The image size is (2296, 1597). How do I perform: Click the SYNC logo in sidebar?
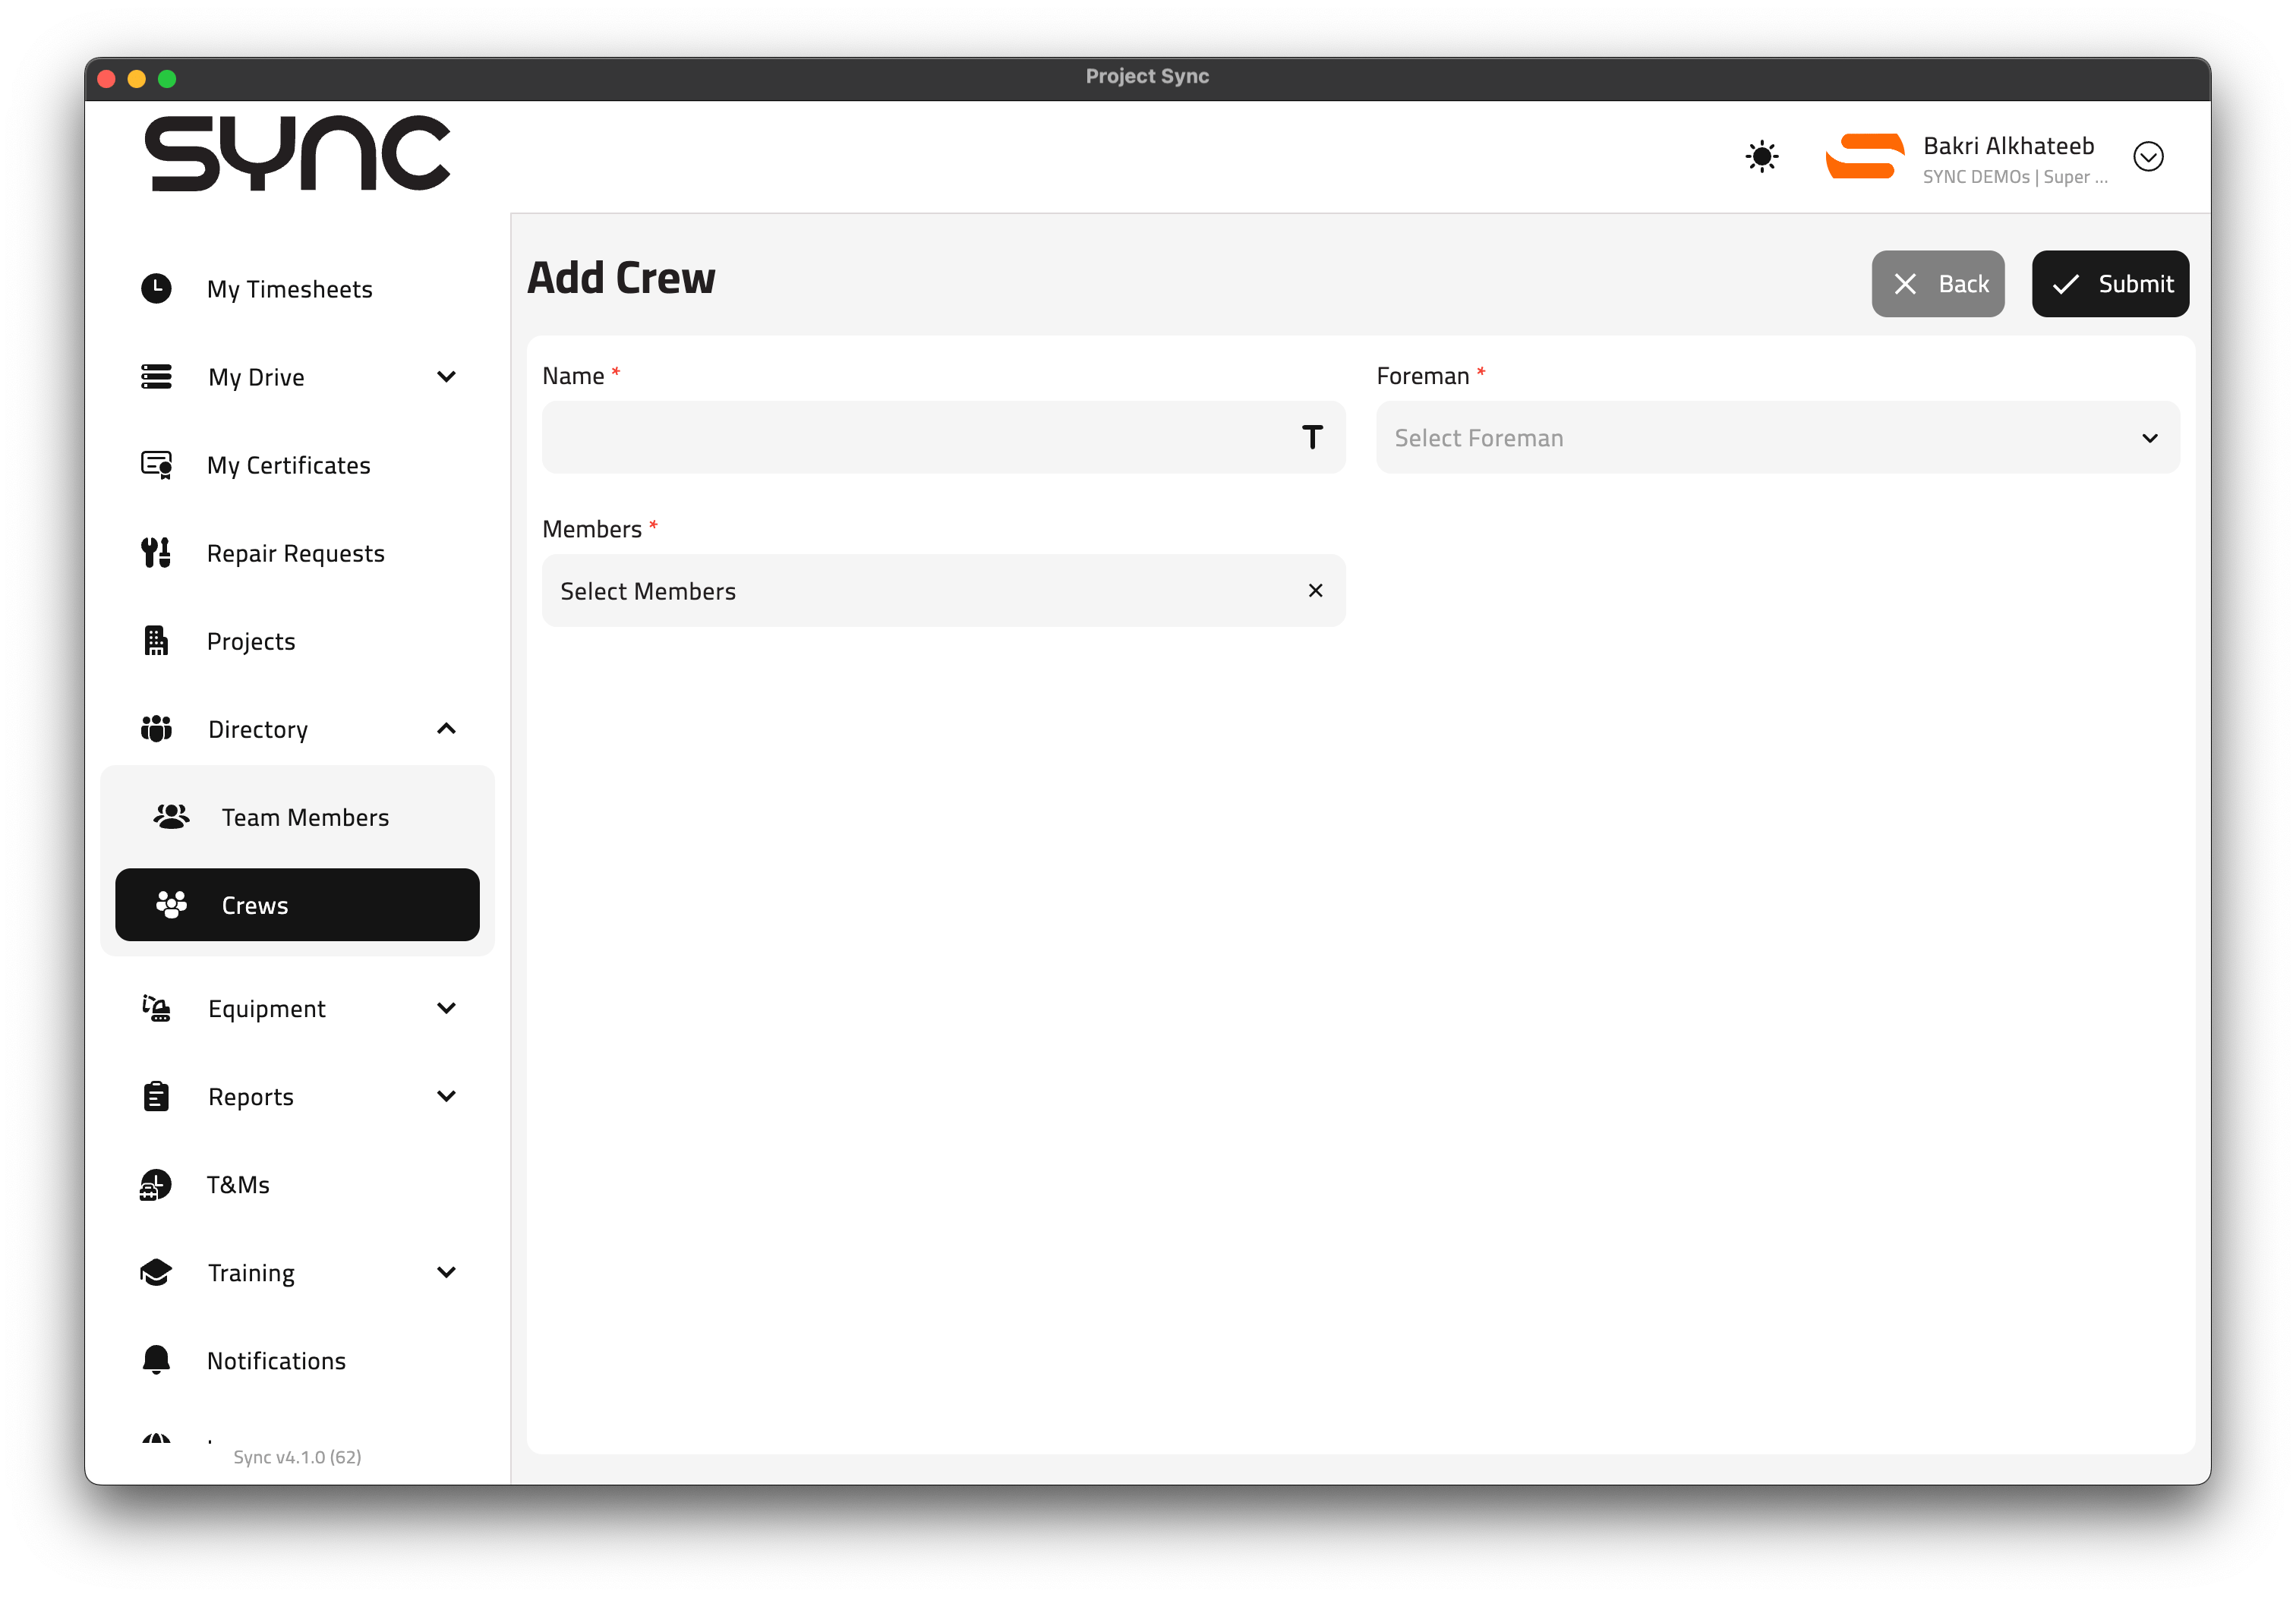tap(297, 153)
